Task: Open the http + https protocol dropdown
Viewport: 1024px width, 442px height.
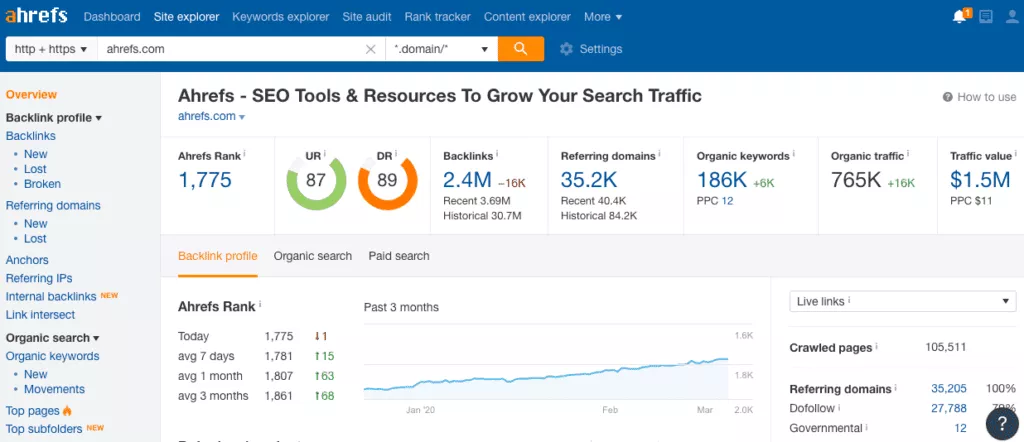Action: pyautogui.click(x=51, y=49)
